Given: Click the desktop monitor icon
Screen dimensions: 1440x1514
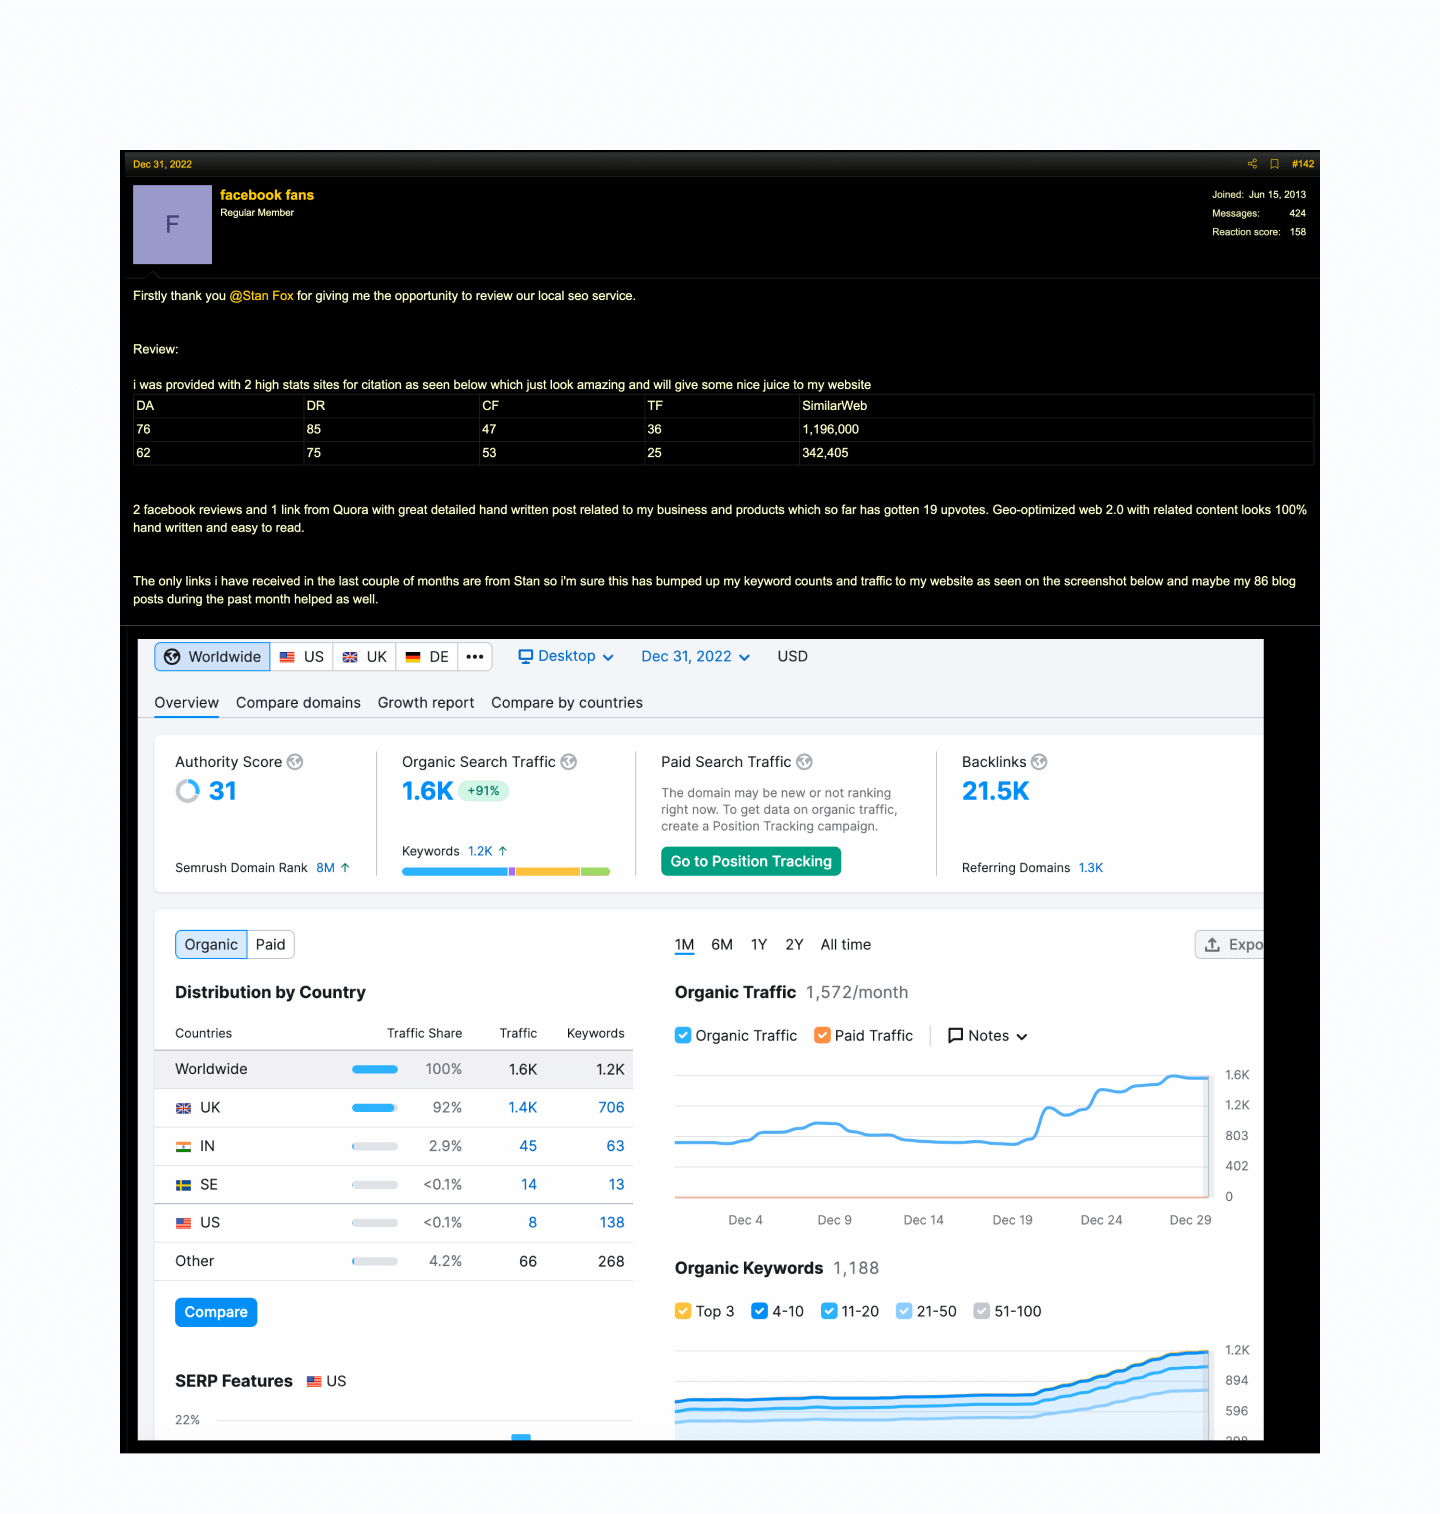Looking at the screenshot, I should (x=525, y=656).
